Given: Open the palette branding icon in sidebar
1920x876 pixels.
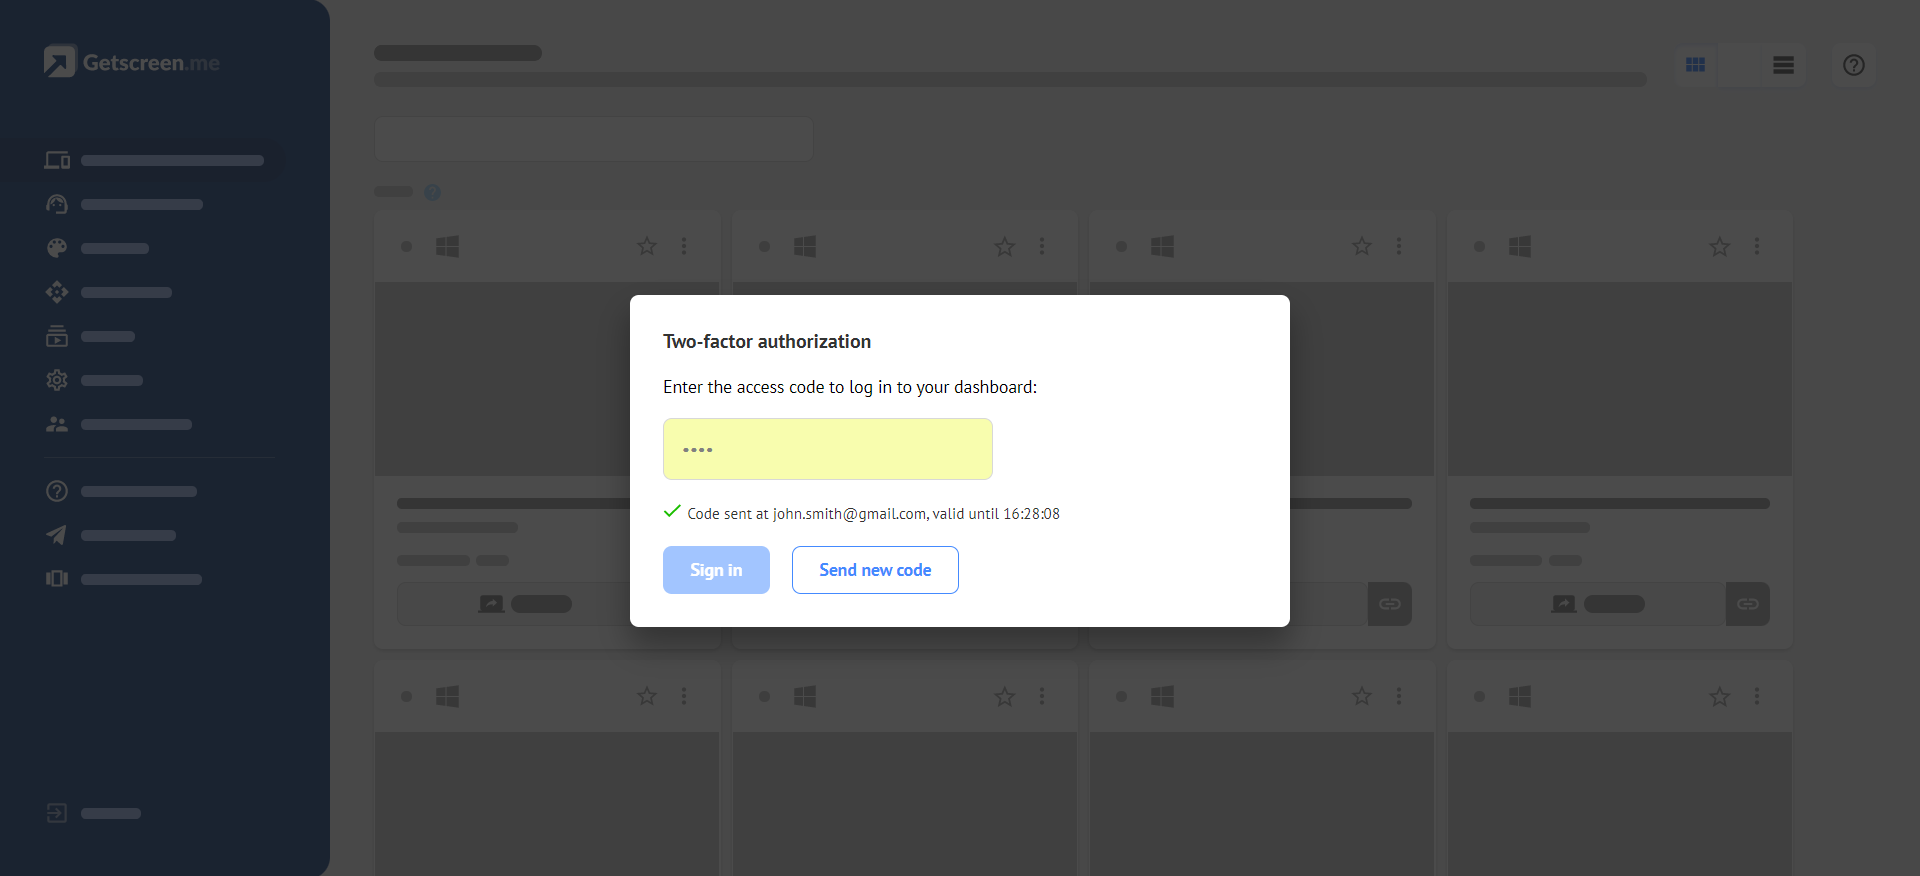Looking at the screenshot, I should click(x=57, y=248).
